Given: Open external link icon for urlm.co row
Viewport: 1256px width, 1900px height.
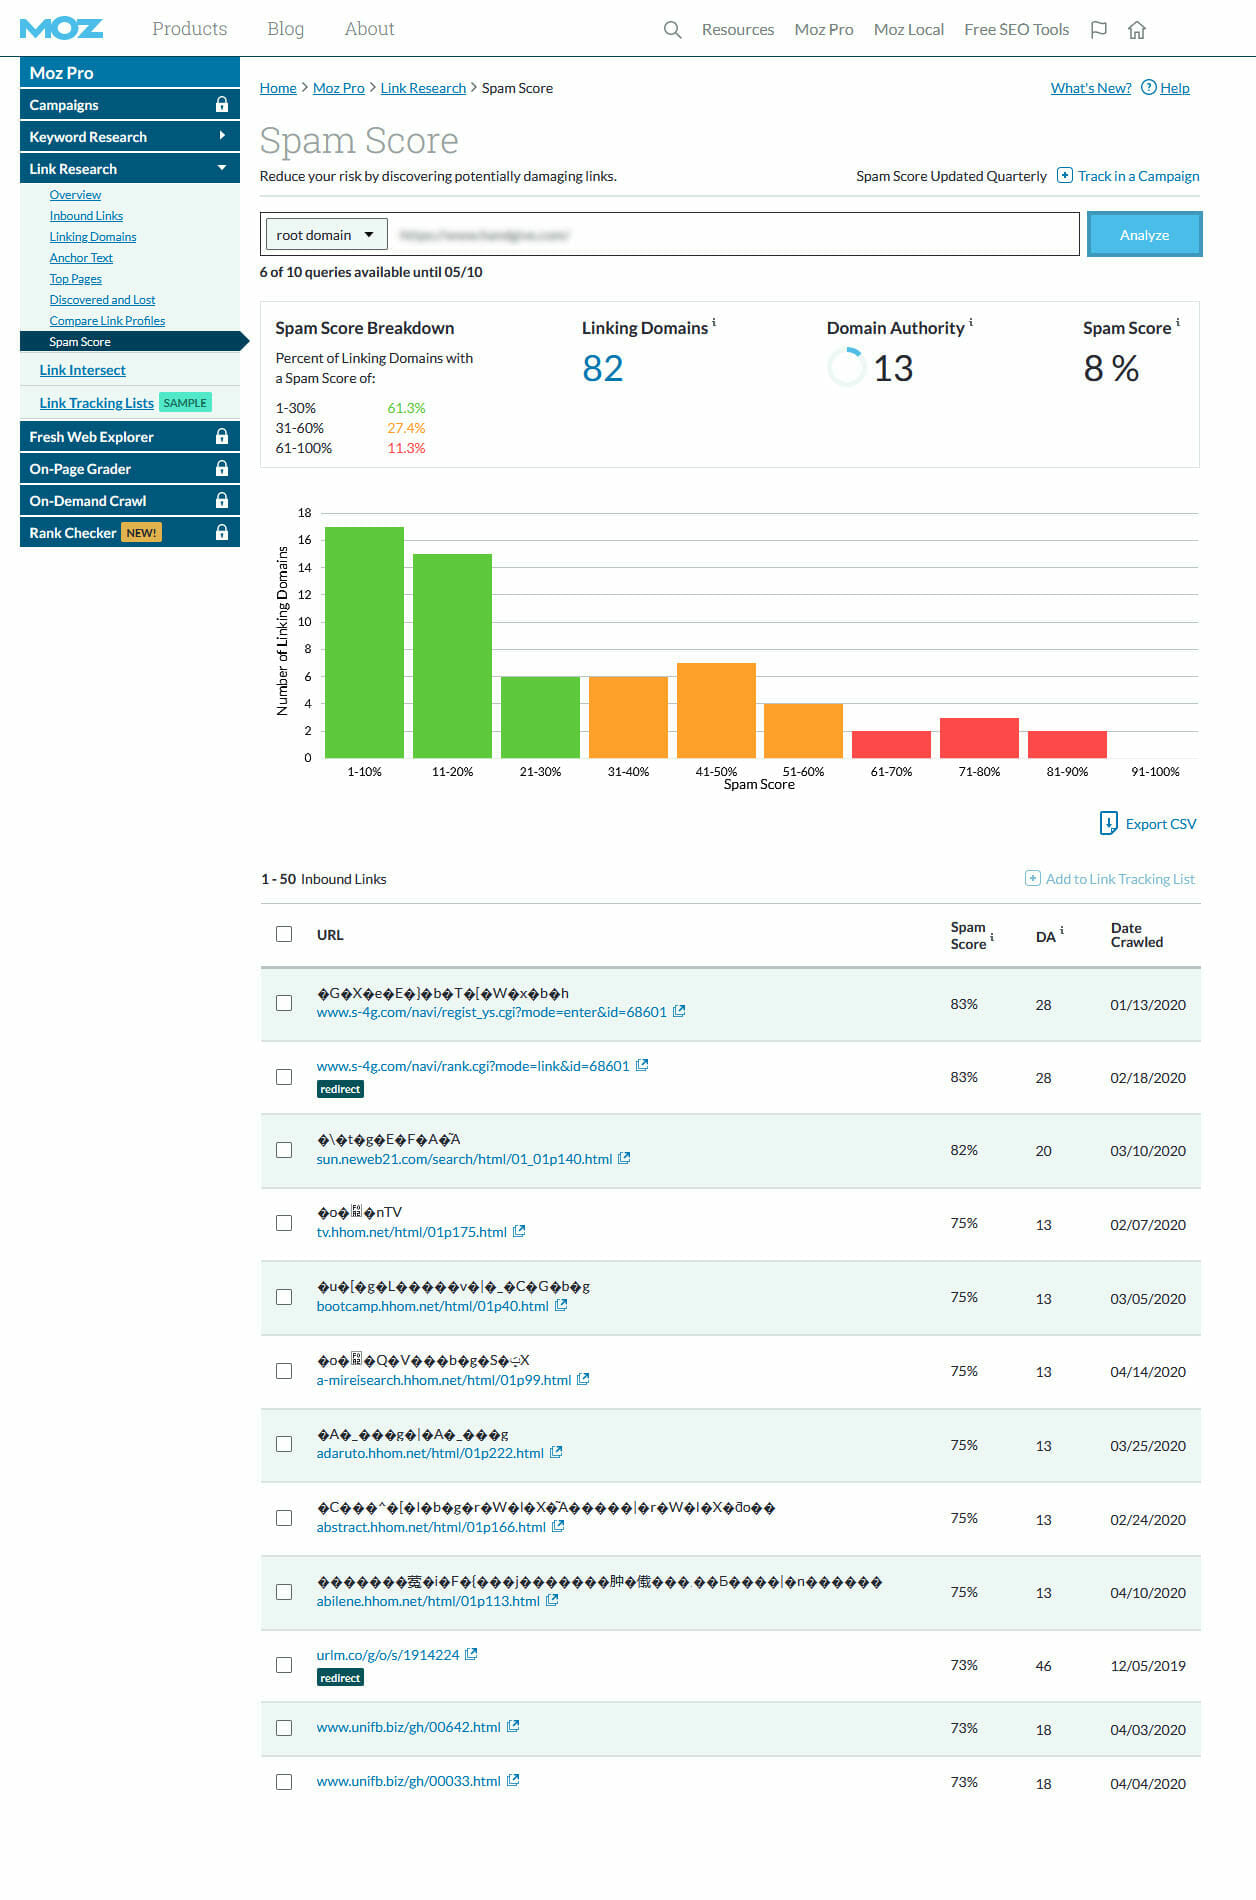Looking at the screenshot, I should 471,1654.
